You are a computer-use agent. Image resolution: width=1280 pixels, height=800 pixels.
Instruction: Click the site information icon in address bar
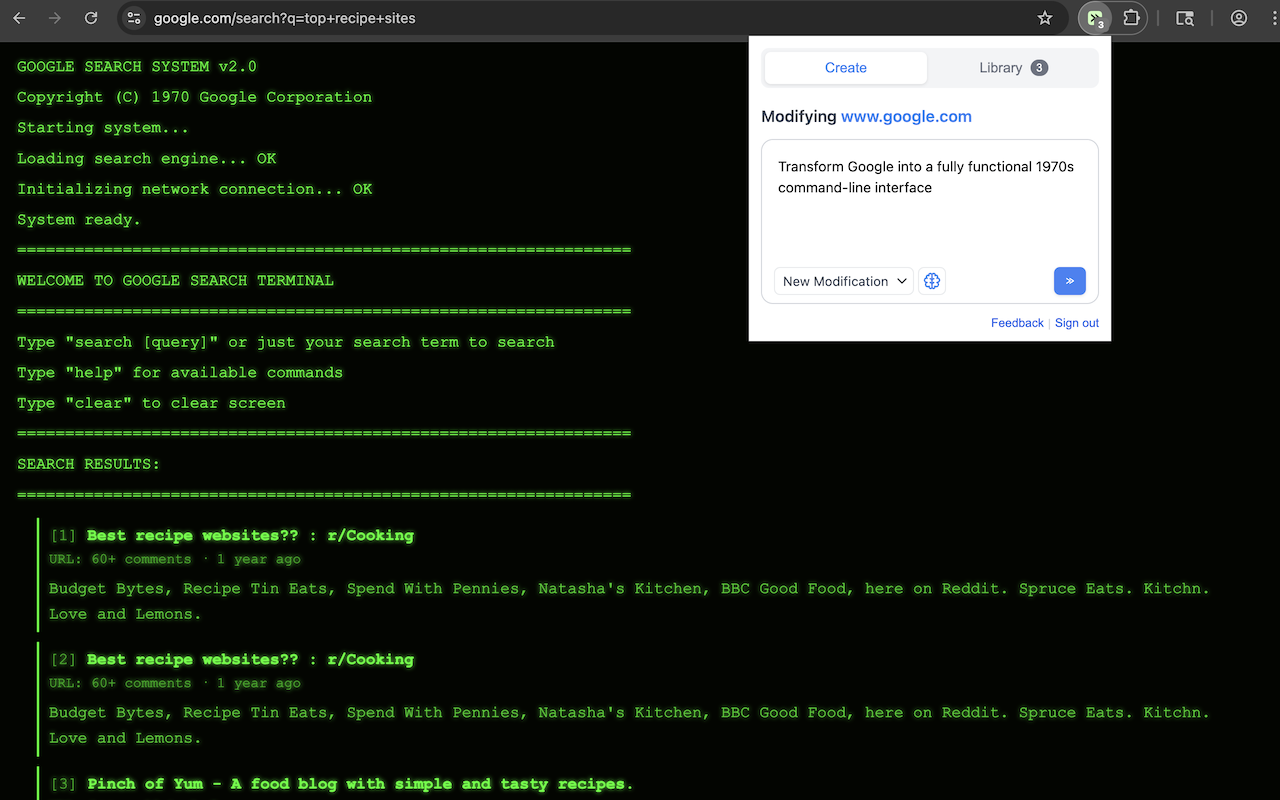point(133,18)
